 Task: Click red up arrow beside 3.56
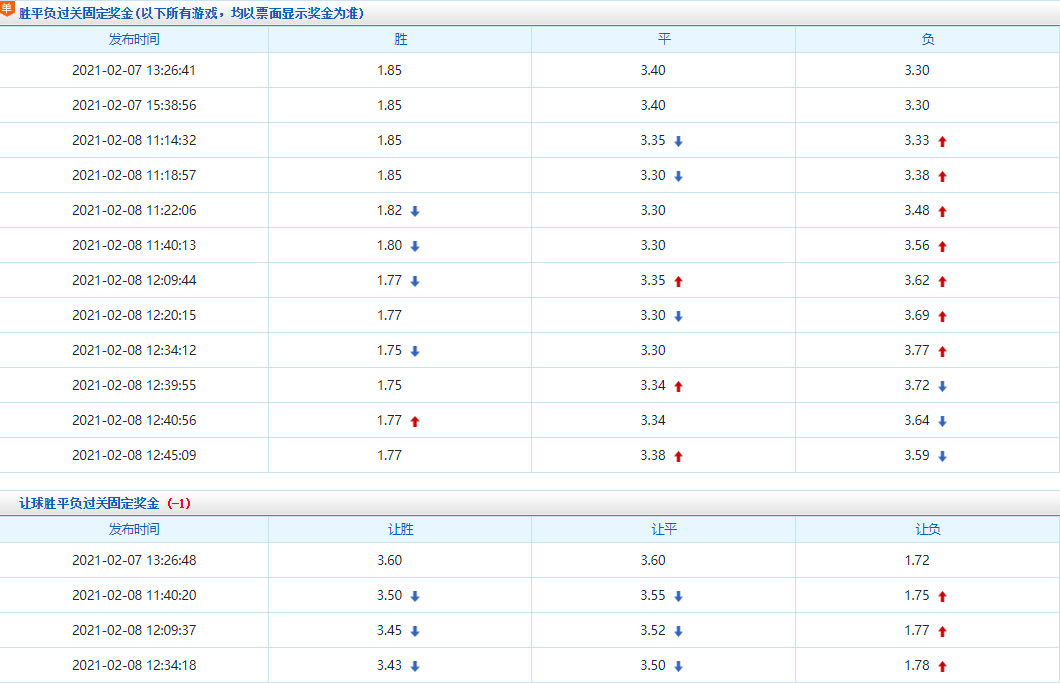(942, 247)
